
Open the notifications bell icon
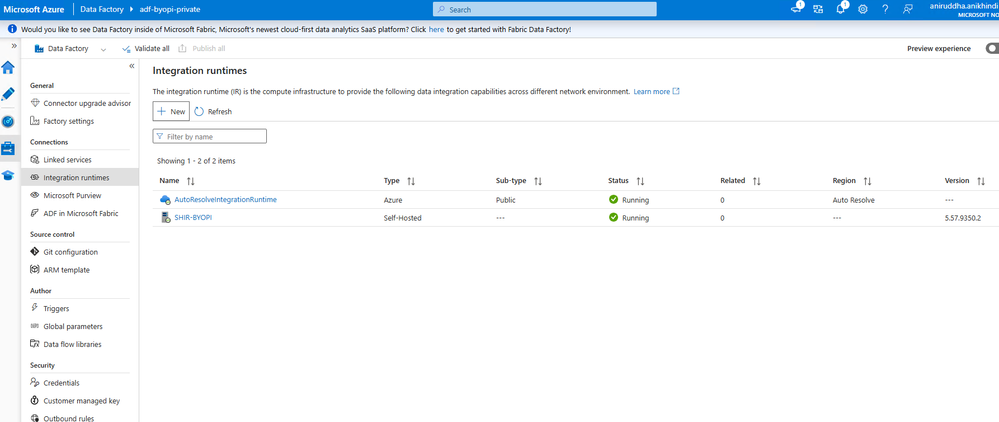tap(841, 9)
